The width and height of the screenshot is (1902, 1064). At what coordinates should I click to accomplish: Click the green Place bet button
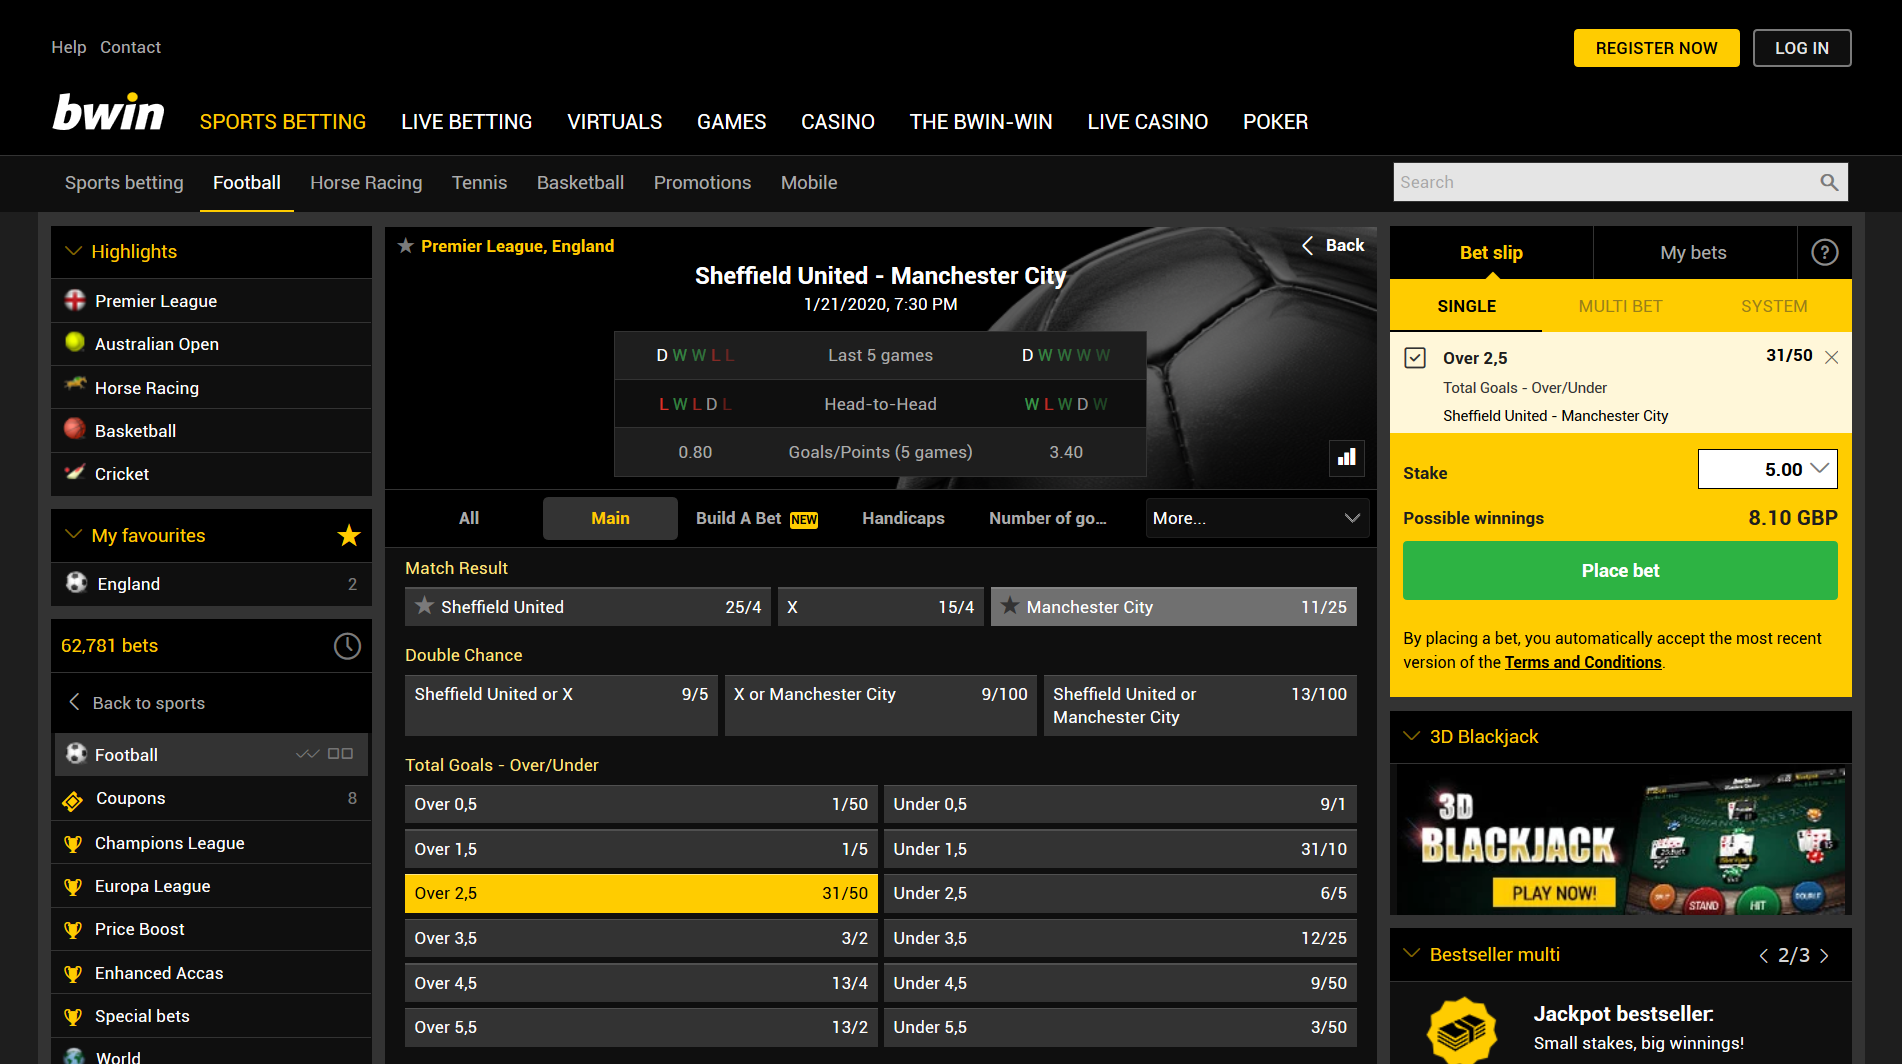(1620, 571)
